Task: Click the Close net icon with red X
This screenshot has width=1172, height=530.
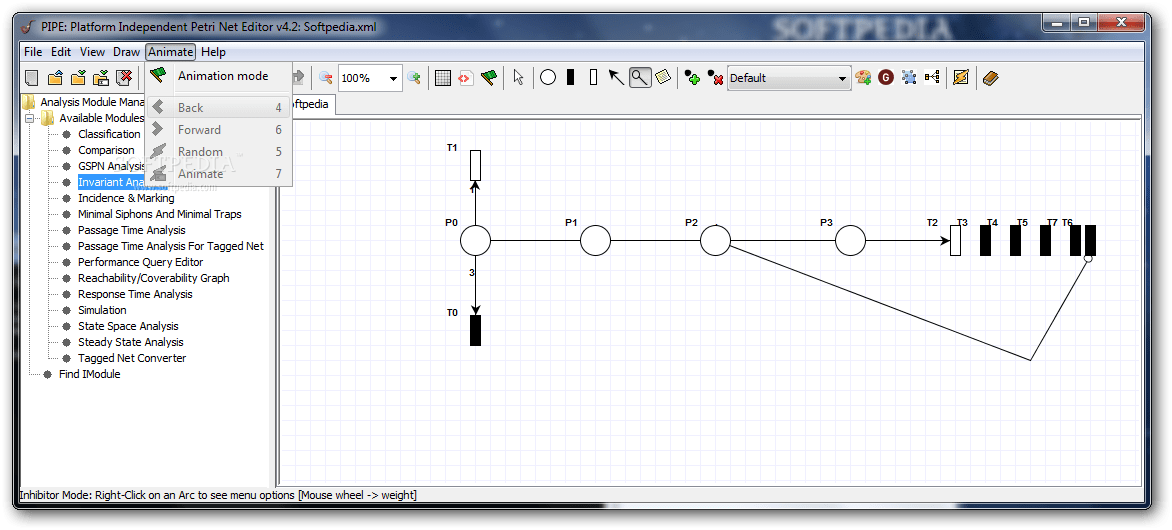Action: pyautogui.click(x=124, y=78)
